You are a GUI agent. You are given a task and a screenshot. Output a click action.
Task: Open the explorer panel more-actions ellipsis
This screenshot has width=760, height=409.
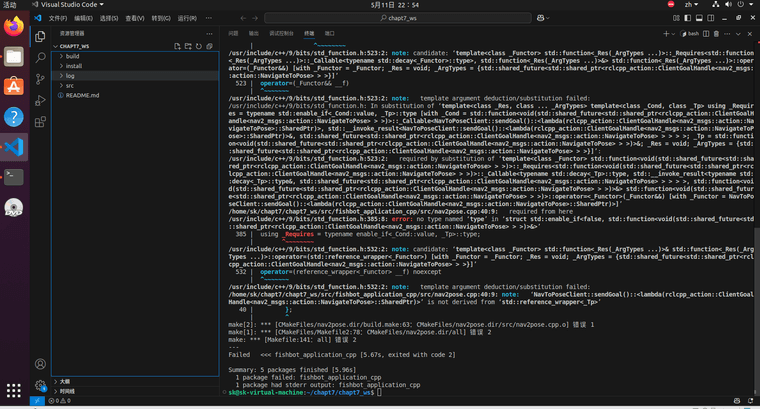[209, 33]
